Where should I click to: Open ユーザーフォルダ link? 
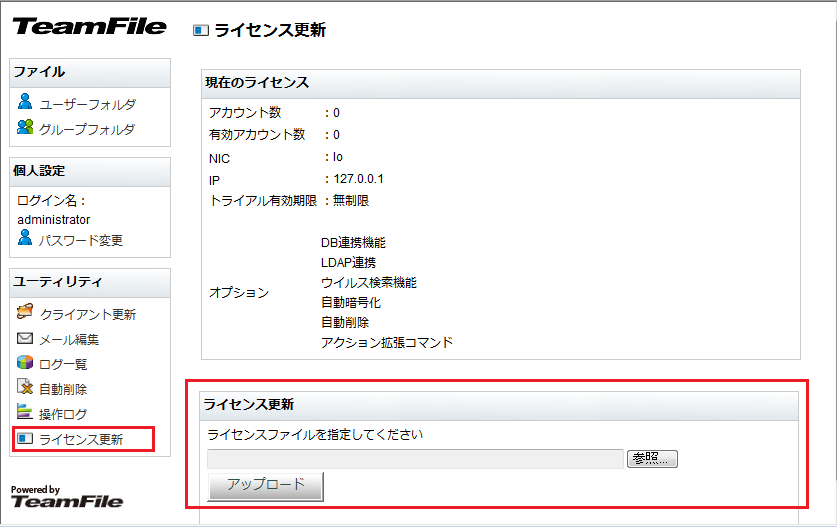[87, 104]
